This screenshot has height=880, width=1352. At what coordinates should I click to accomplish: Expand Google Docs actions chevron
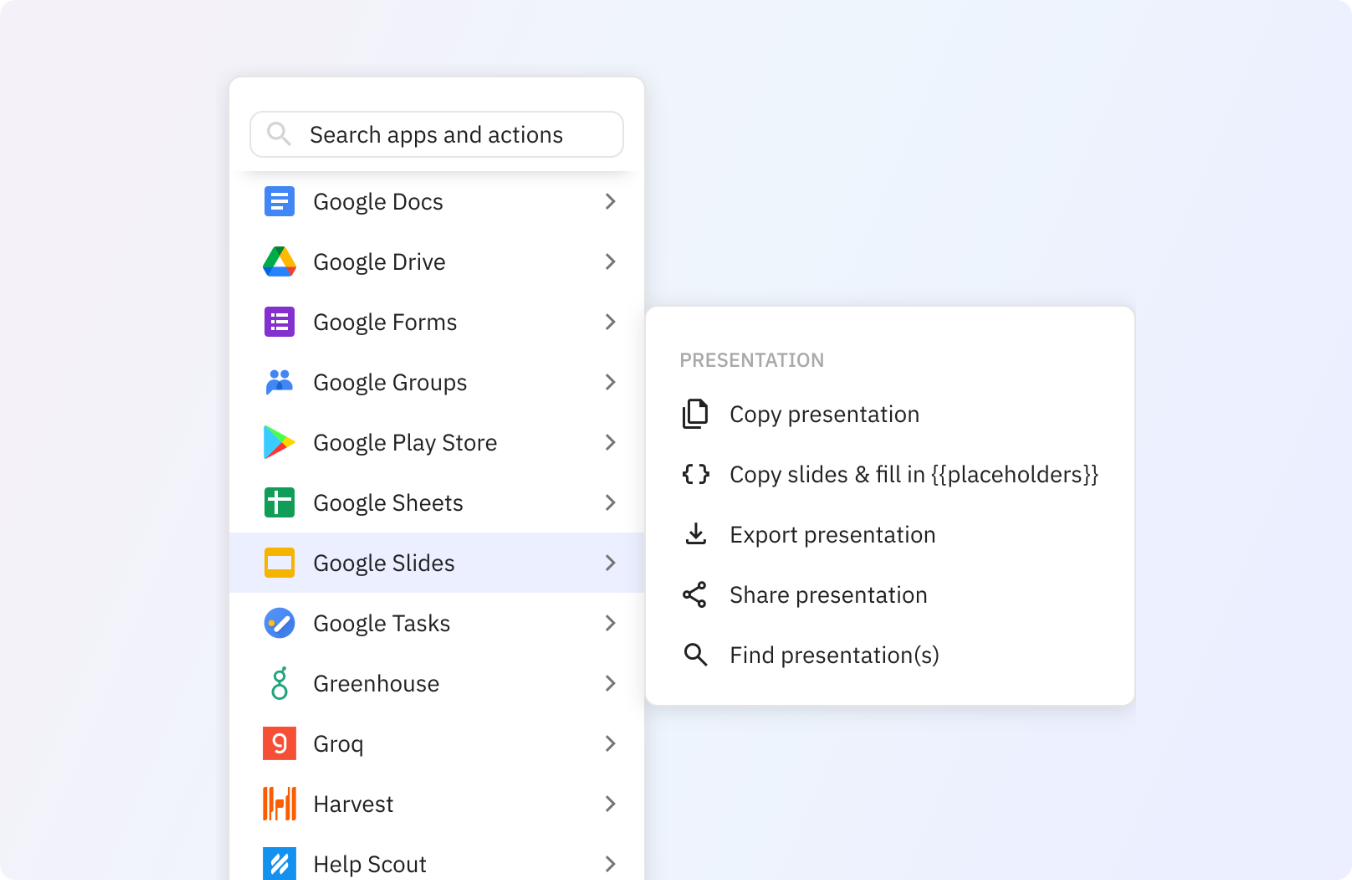pyautogui.click(x=610, y=202)
